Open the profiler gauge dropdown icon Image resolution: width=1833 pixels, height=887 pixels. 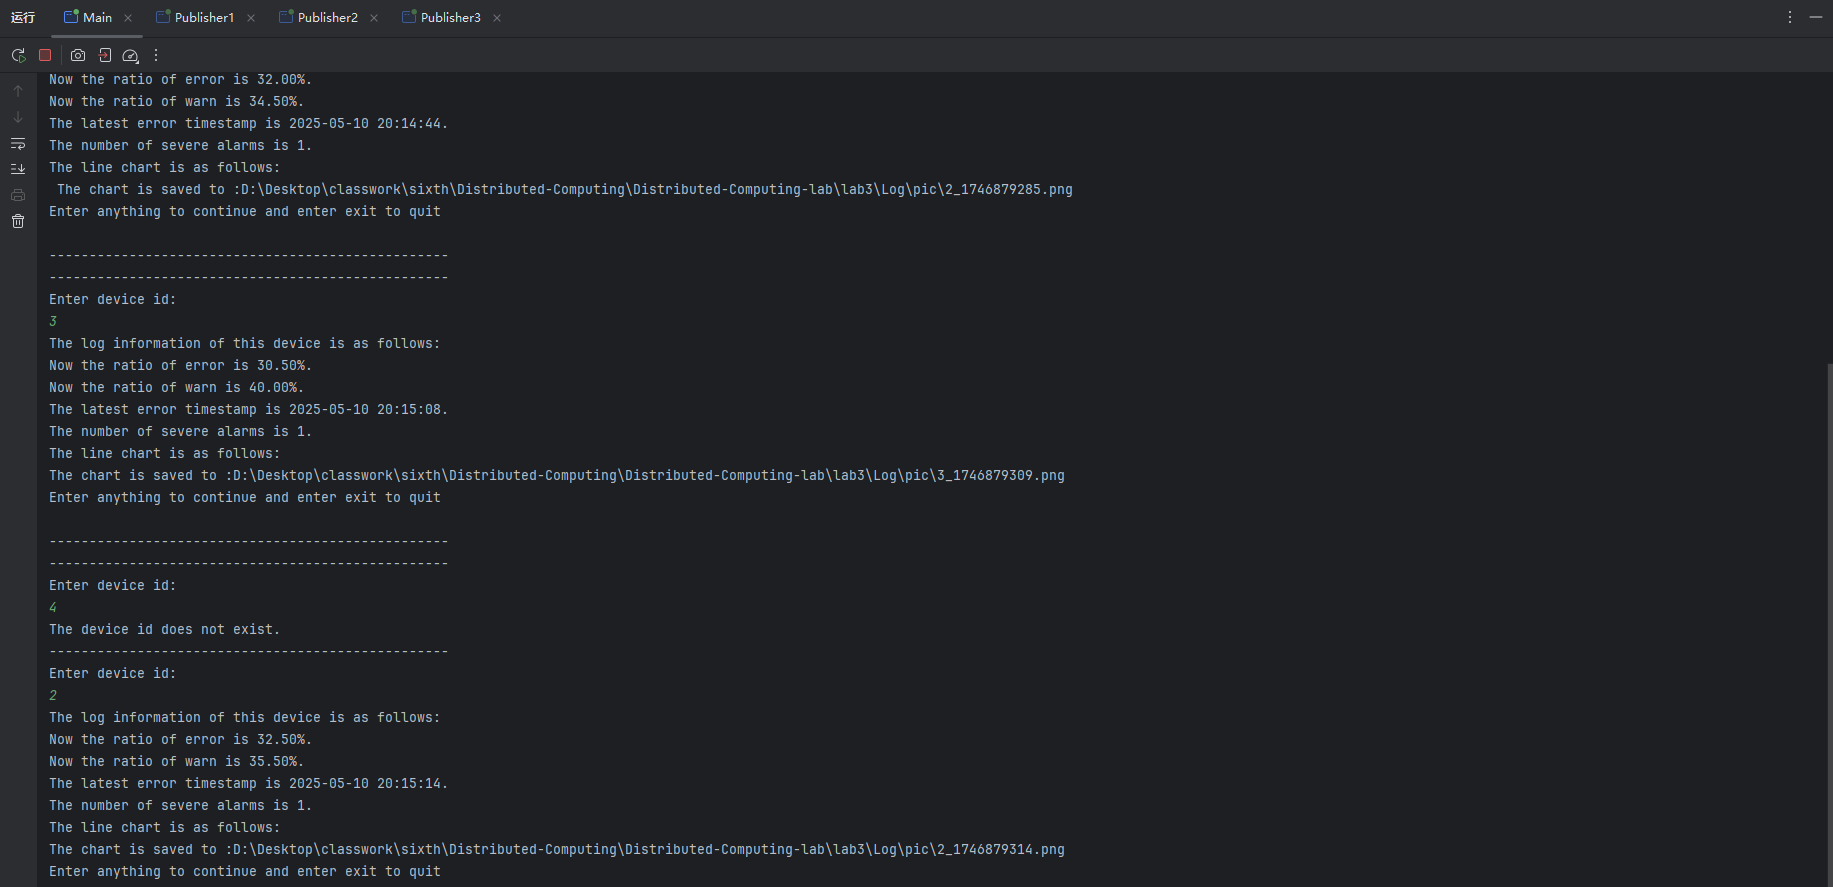[x=131, y=56]
